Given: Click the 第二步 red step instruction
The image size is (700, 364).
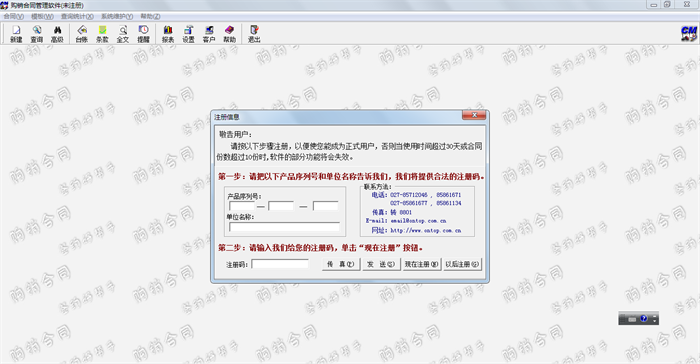Looking at the screenshot, I should point(321,247).
